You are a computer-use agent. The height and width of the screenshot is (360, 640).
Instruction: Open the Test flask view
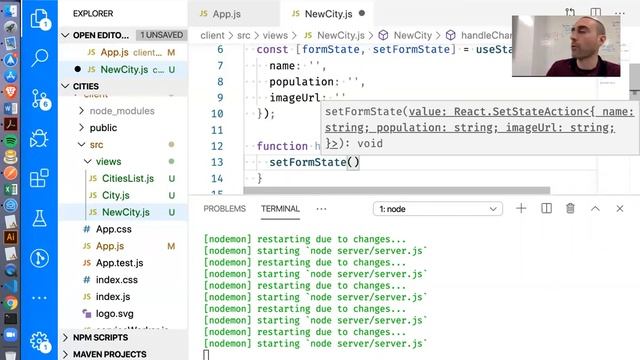click(39, 218)
